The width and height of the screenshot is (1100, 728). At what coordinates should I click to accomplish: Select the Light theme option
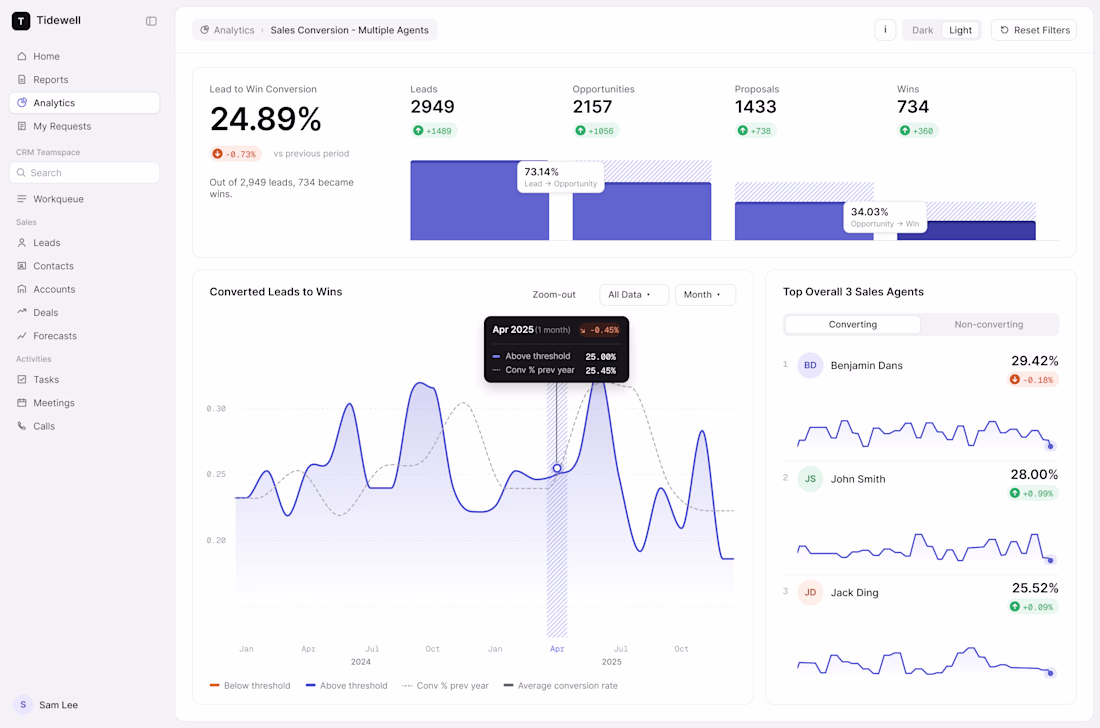(x=960, y=30)
